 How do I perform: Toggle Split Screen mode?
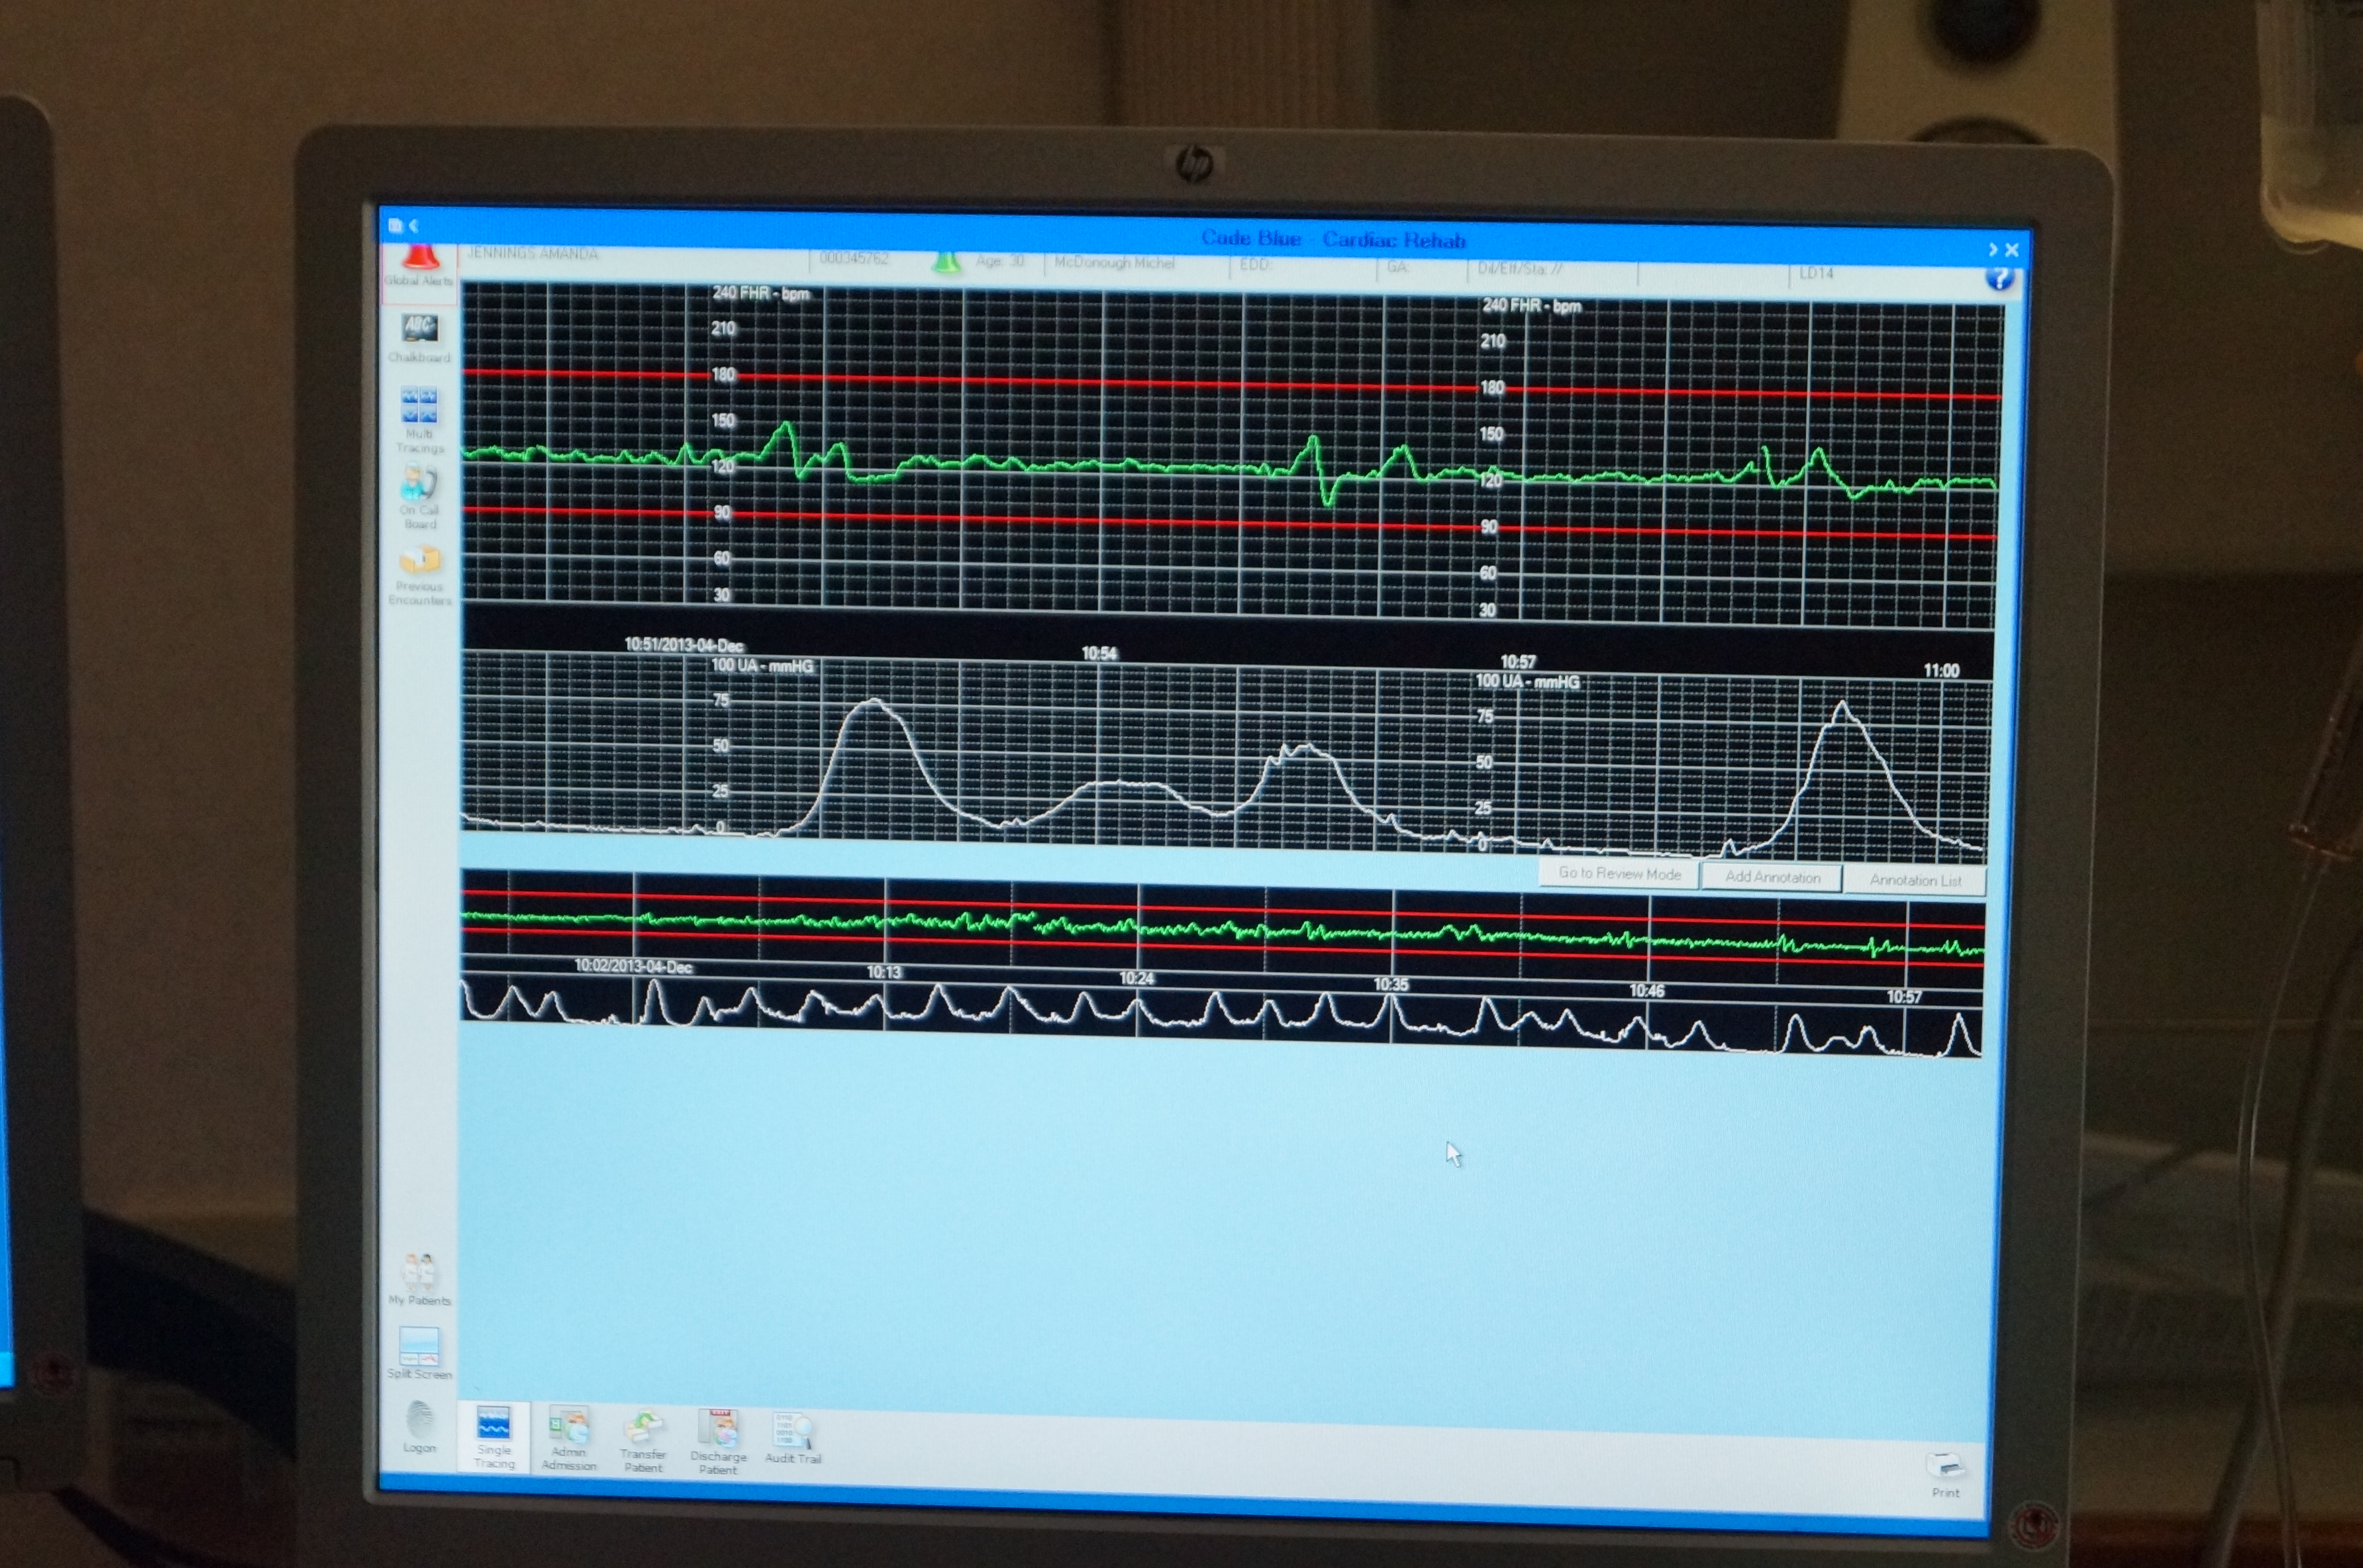[419, 1346]
